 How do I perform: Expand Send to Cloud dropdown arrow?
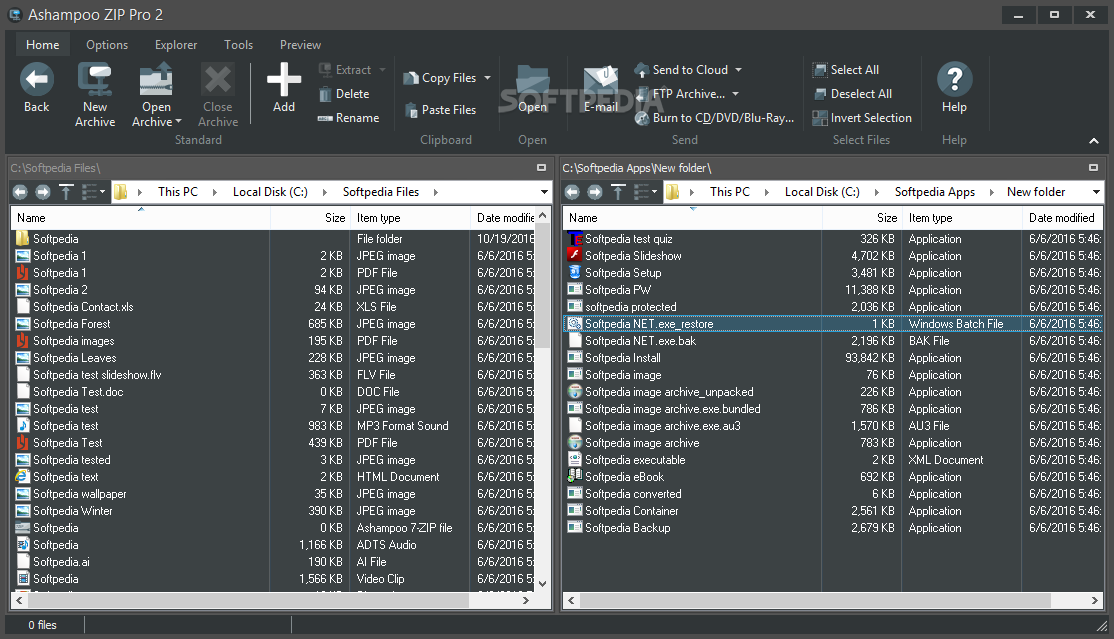pyautogui.click(x=738, y=70)
